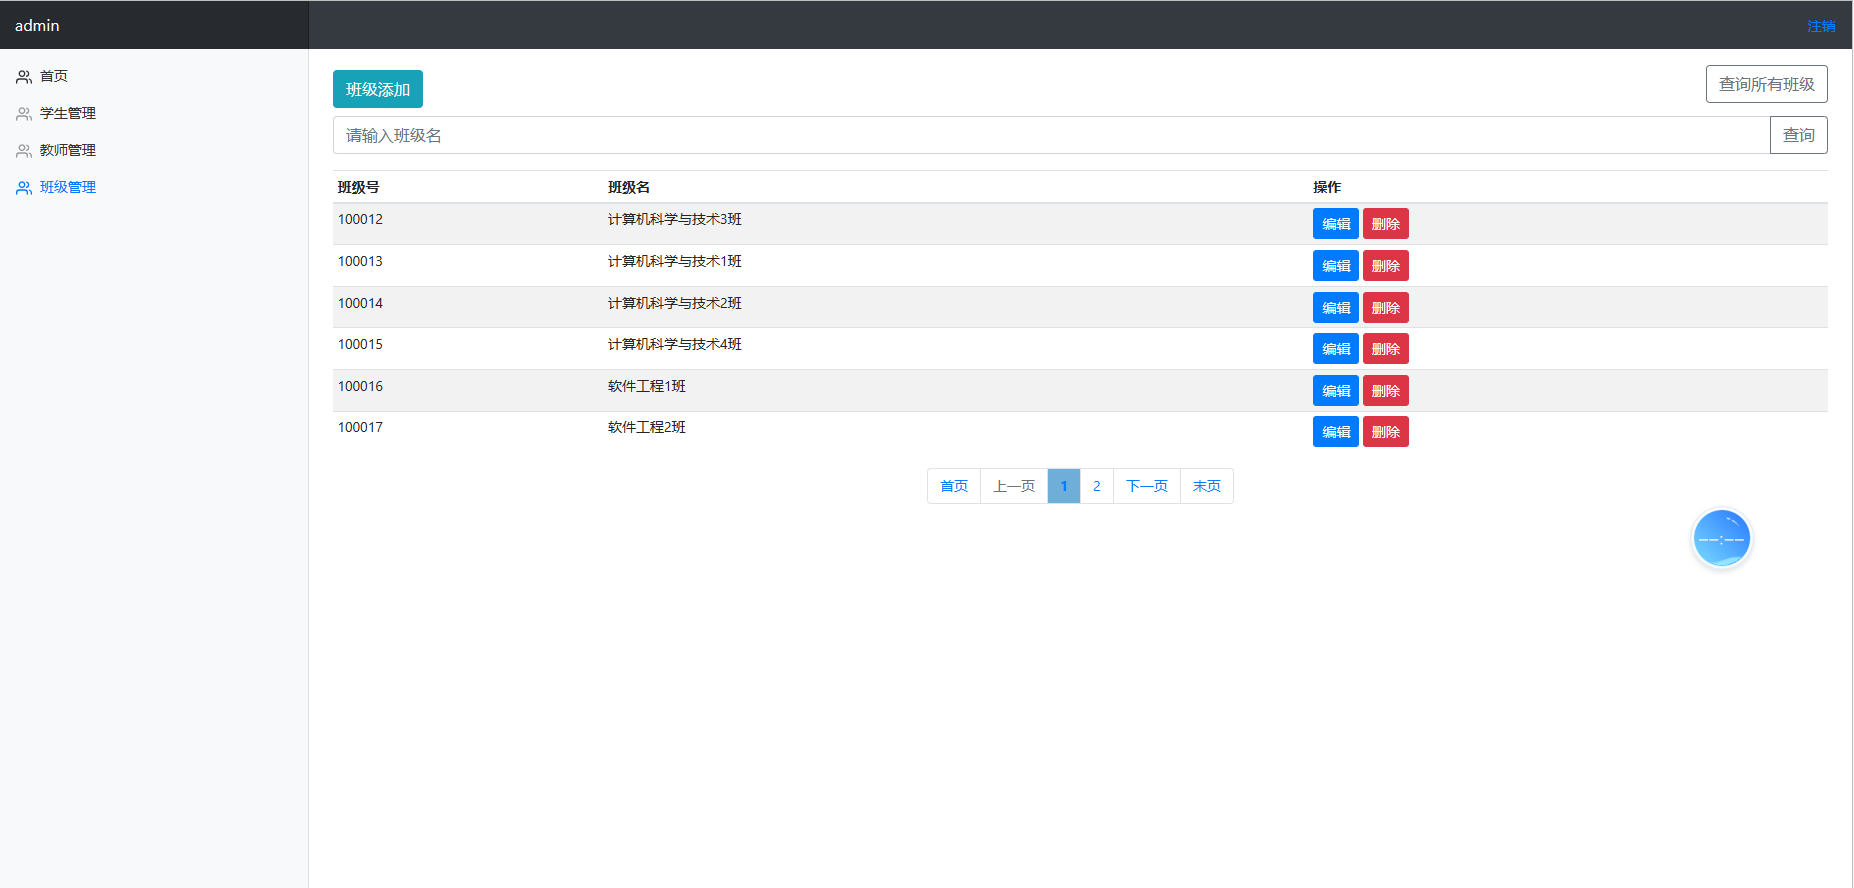Focus the 请输入班级名 search field
The image size is (1854, 888).
pyautogui.click(x=1051, y=135)
